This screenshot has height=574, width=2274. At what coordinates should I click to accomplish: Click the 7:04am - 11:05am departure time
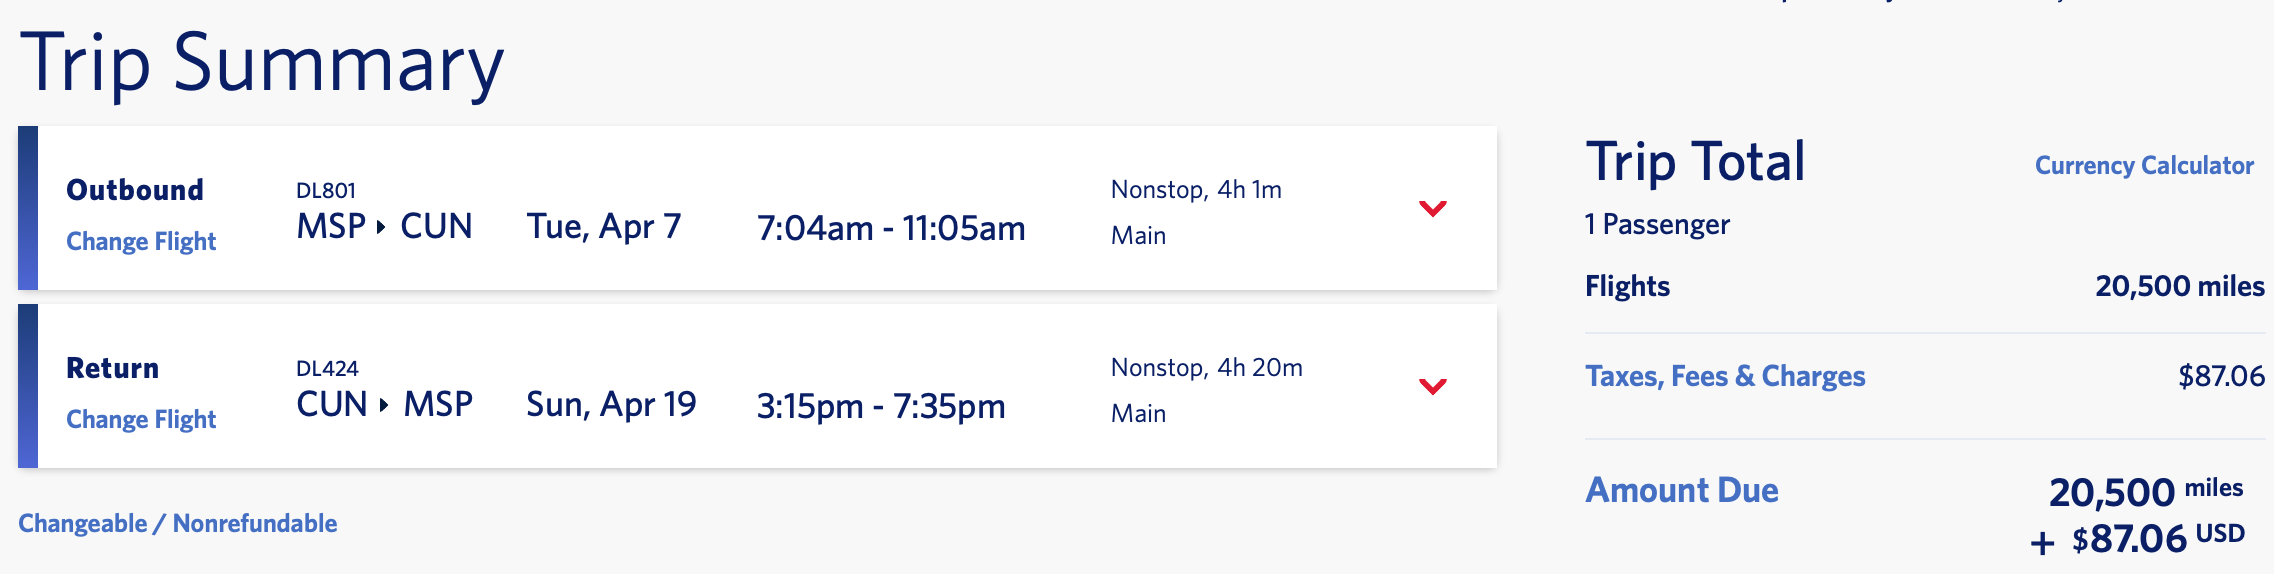891,229
